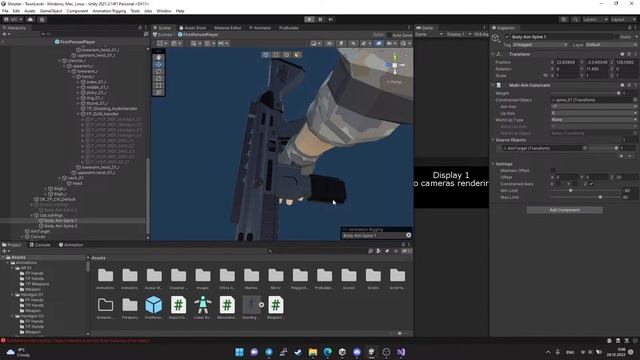Viewport: 640px width, 360px height.
Task: Open the Layers dropdown in top toolbar
Action: (595, 19)
